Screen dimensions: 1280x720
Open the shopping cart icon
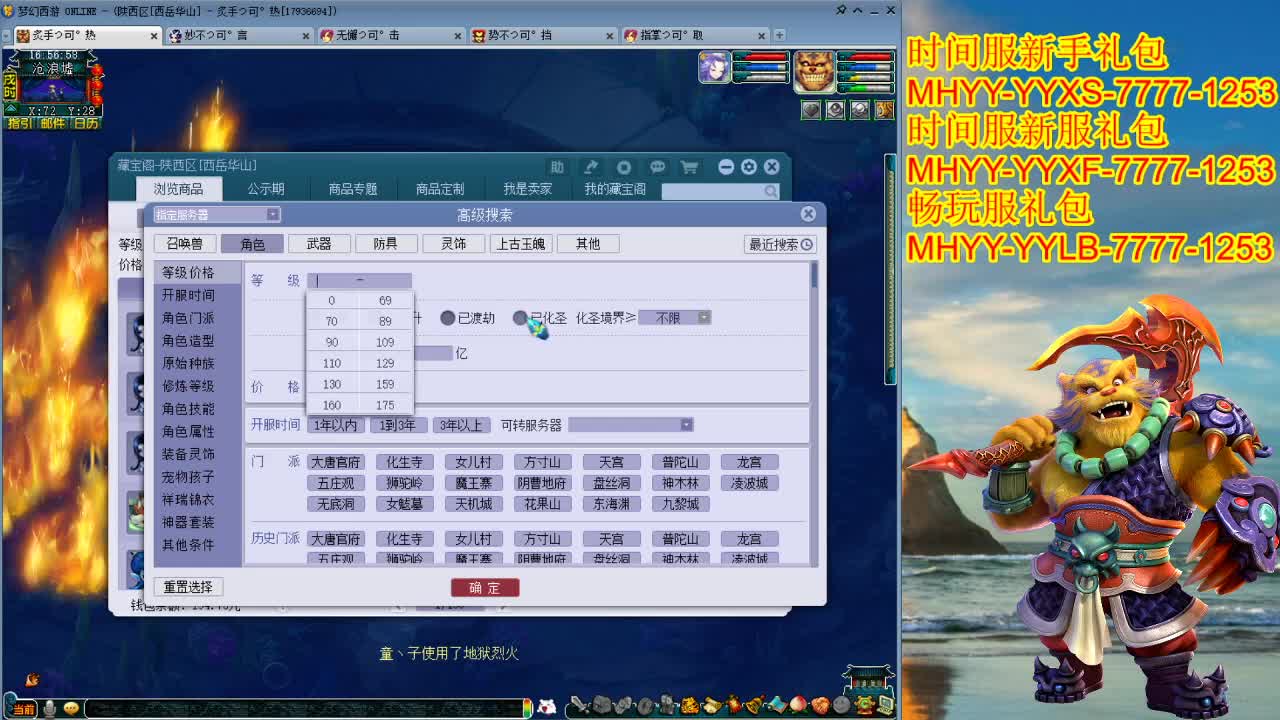689,167
